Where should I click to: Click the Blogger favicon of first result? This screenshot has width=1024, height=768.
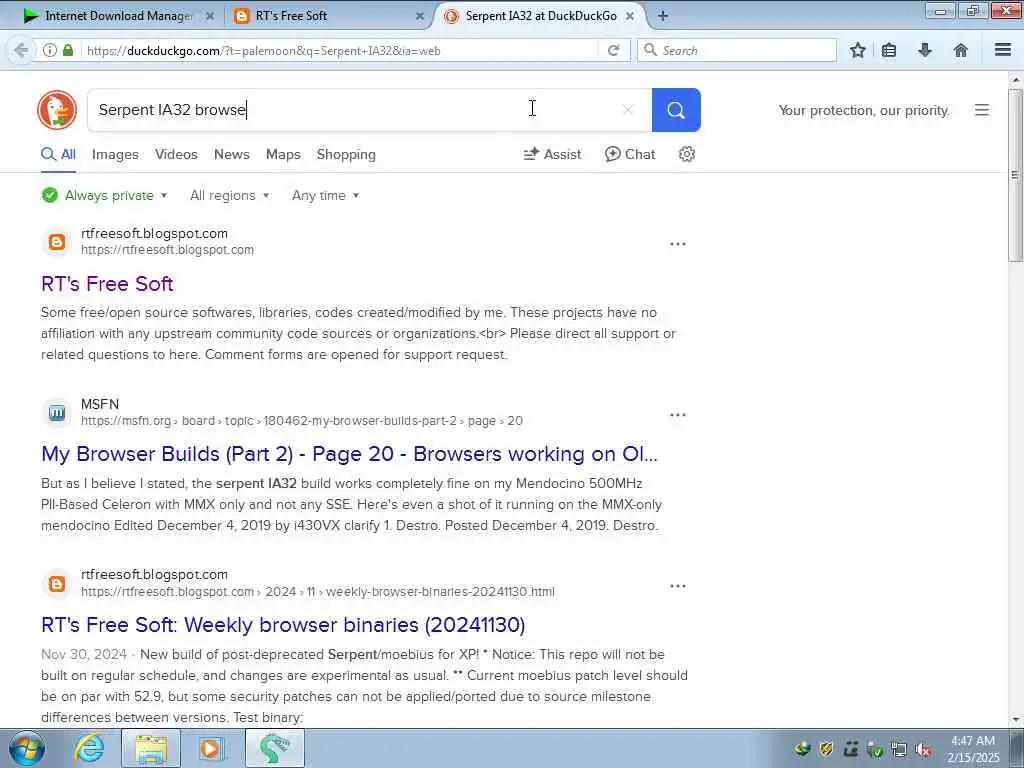pyautogui.click(x=57, y=242)
